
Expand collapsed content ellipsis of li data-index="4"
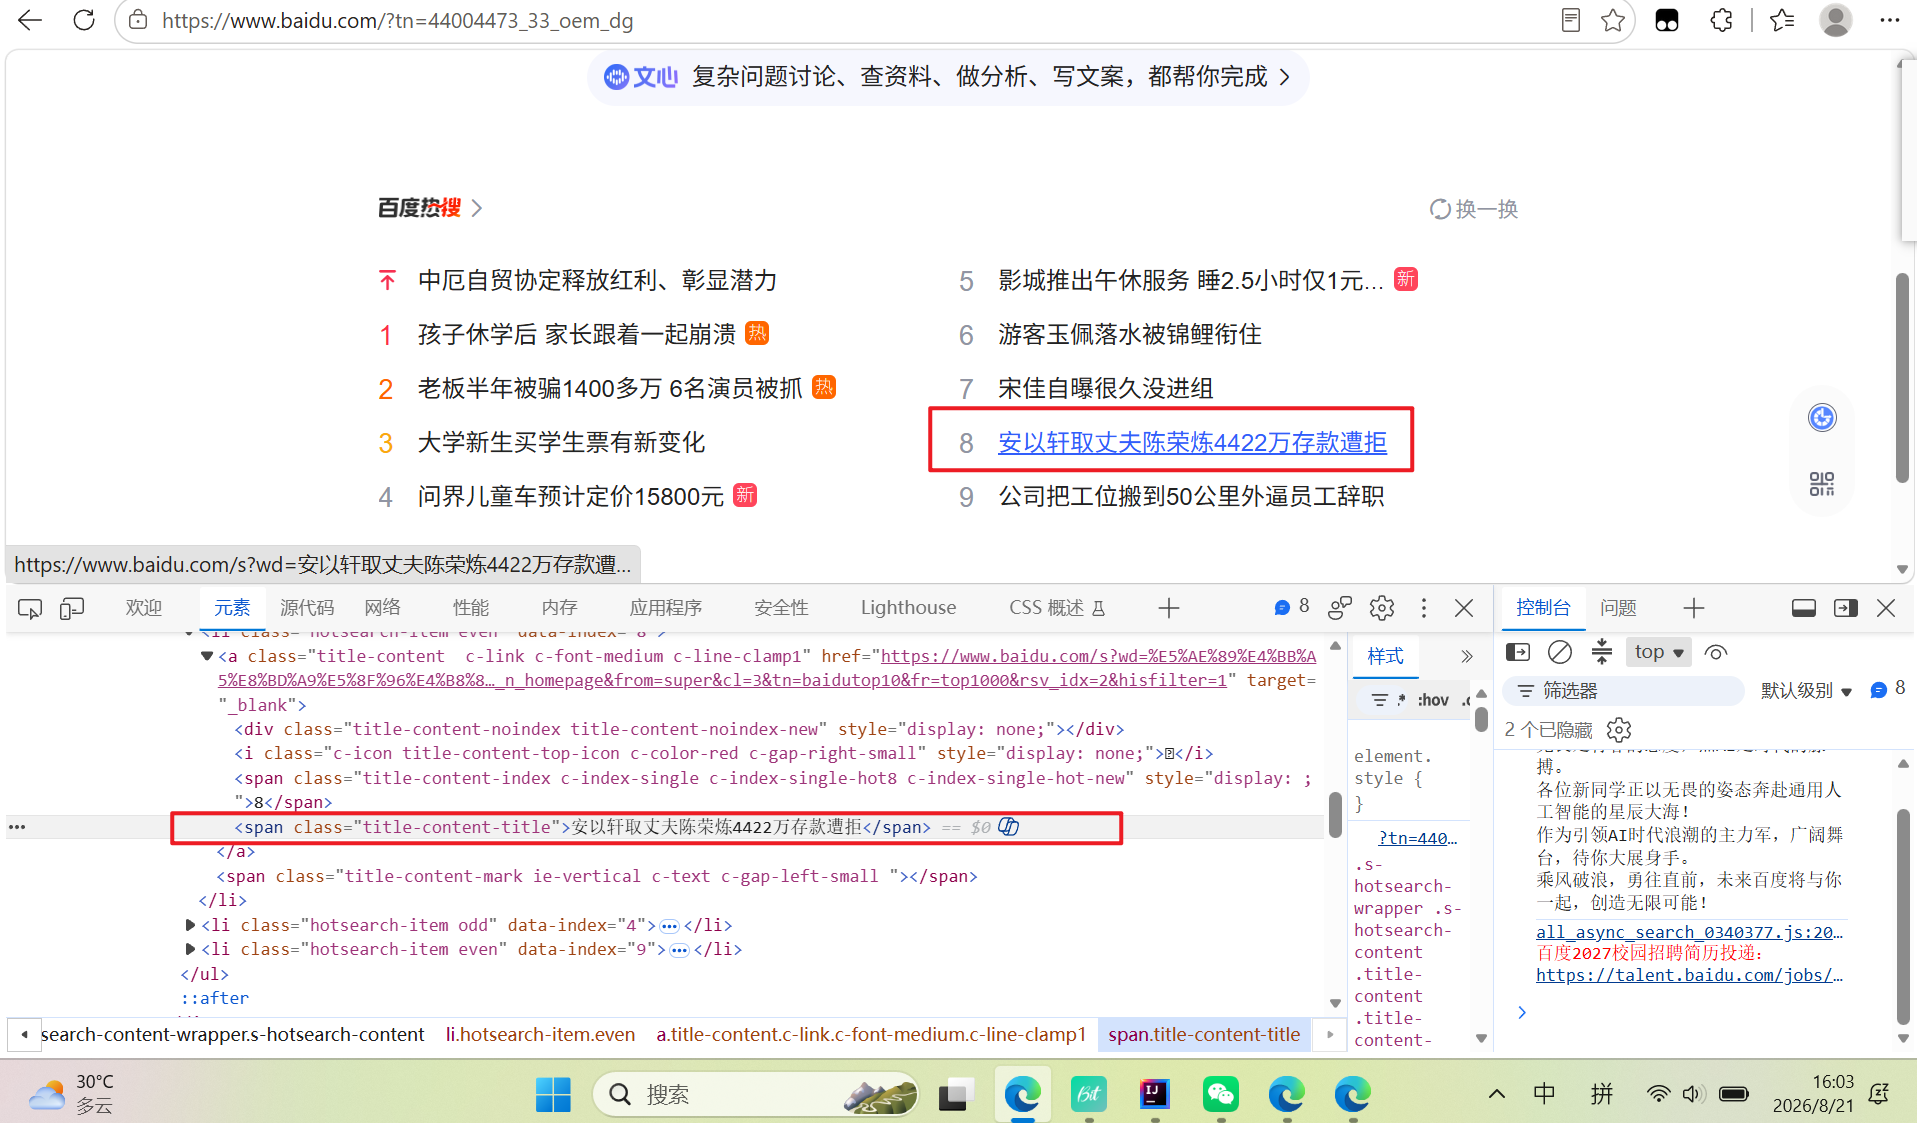click(669, 926)
